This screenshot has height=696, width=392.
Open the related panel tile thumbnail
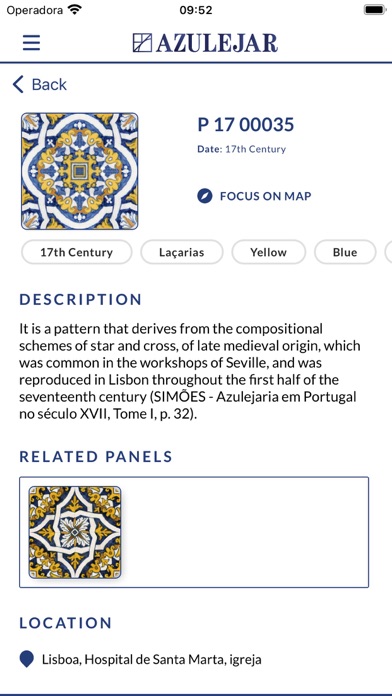pyautogui.click(x=75, y=532)
